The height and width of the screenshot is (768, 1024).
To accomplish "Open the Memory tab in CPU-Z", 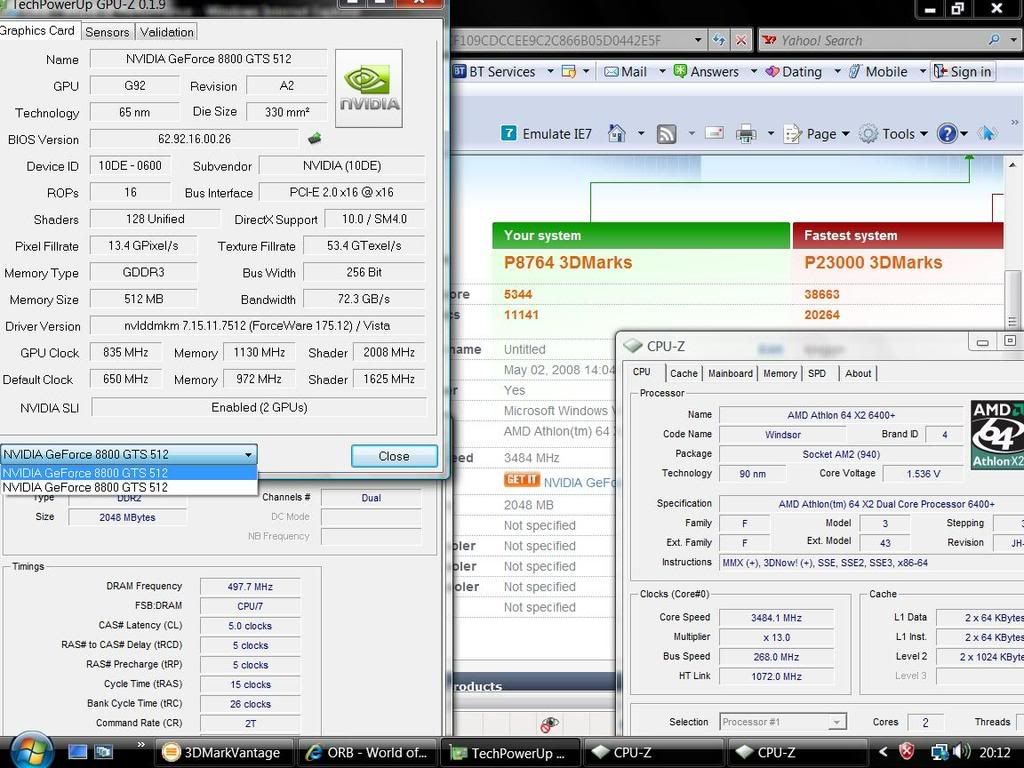I will click(x=780, y=374).
